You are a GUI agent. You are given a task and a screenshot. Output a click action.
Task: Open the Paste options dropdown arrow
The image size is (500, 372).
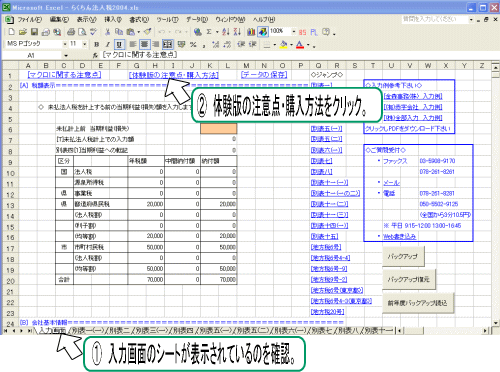(138, 32)
